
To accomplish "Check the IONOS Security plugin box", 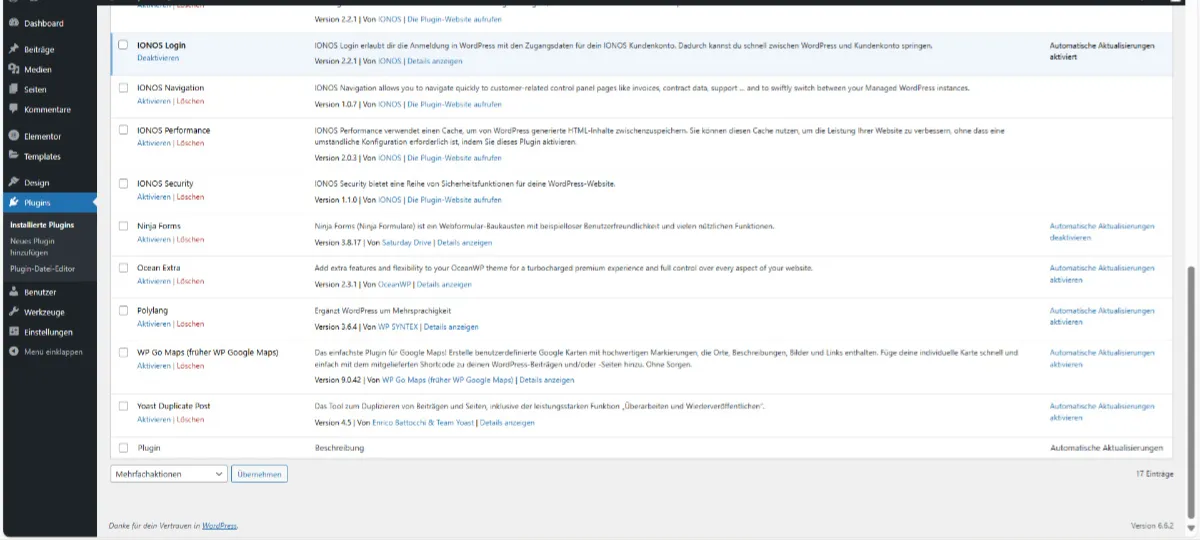I will click(x=123, y=183).
